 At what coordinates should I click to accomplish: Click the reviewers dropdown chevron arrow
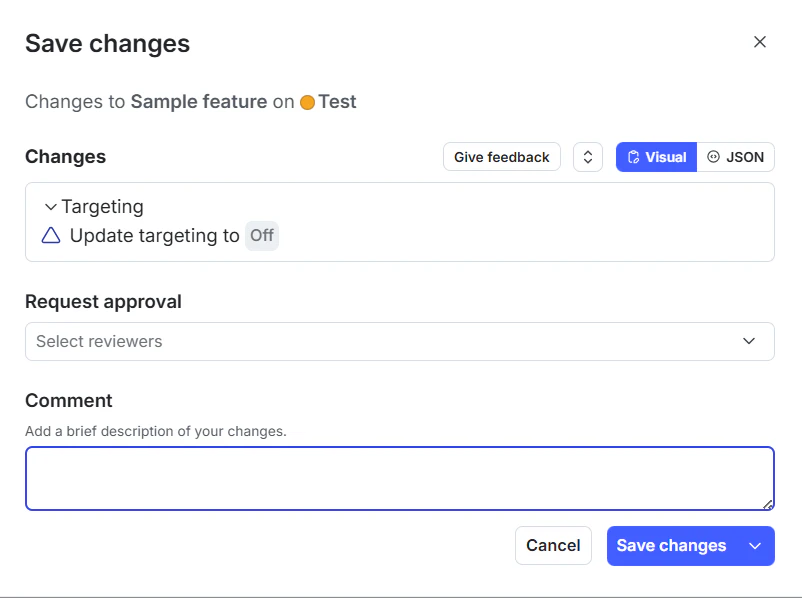pos(749,341)
